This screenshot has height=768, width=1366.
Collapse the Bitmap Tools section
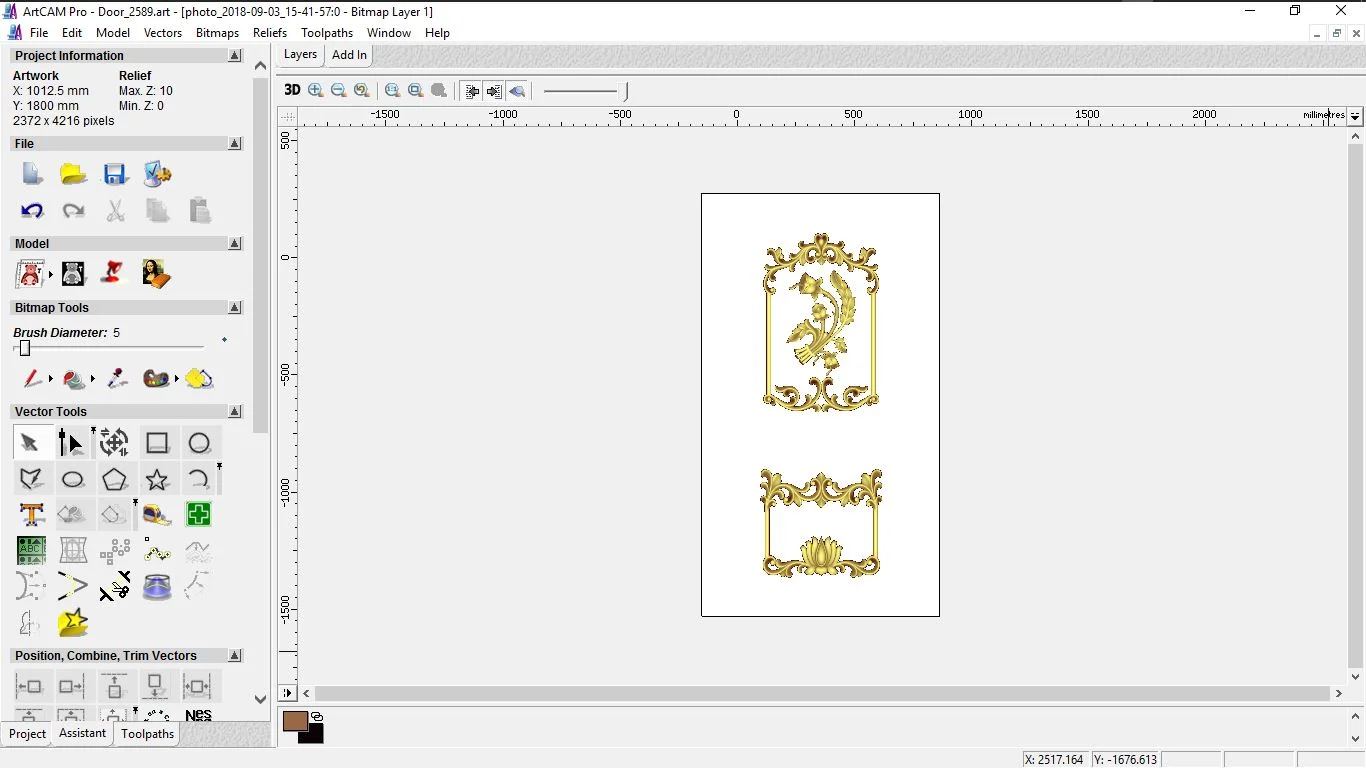[235, 308]
